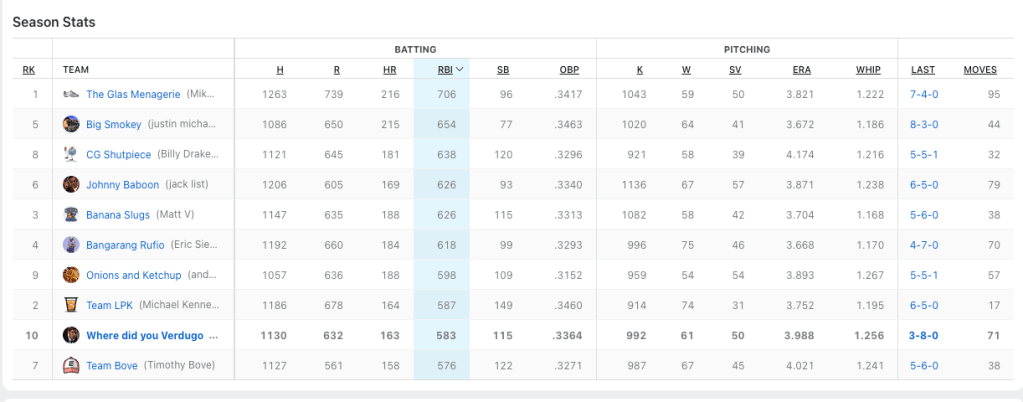The height and width of the screenshot is (402, 1023).
Task: Sort by WHIP column header
Action: coord(868,70)
